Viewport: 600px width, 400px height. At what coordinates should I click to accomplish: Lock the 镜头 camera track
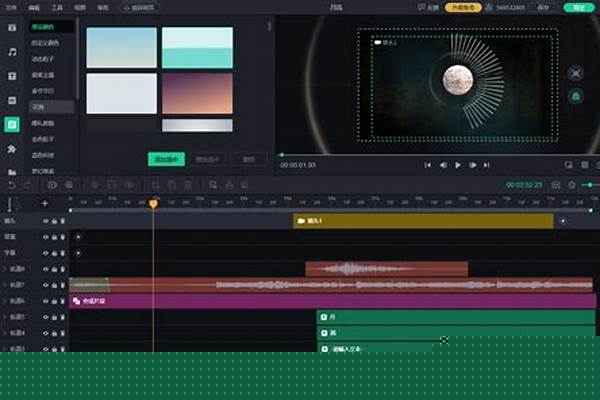[54, 221]
